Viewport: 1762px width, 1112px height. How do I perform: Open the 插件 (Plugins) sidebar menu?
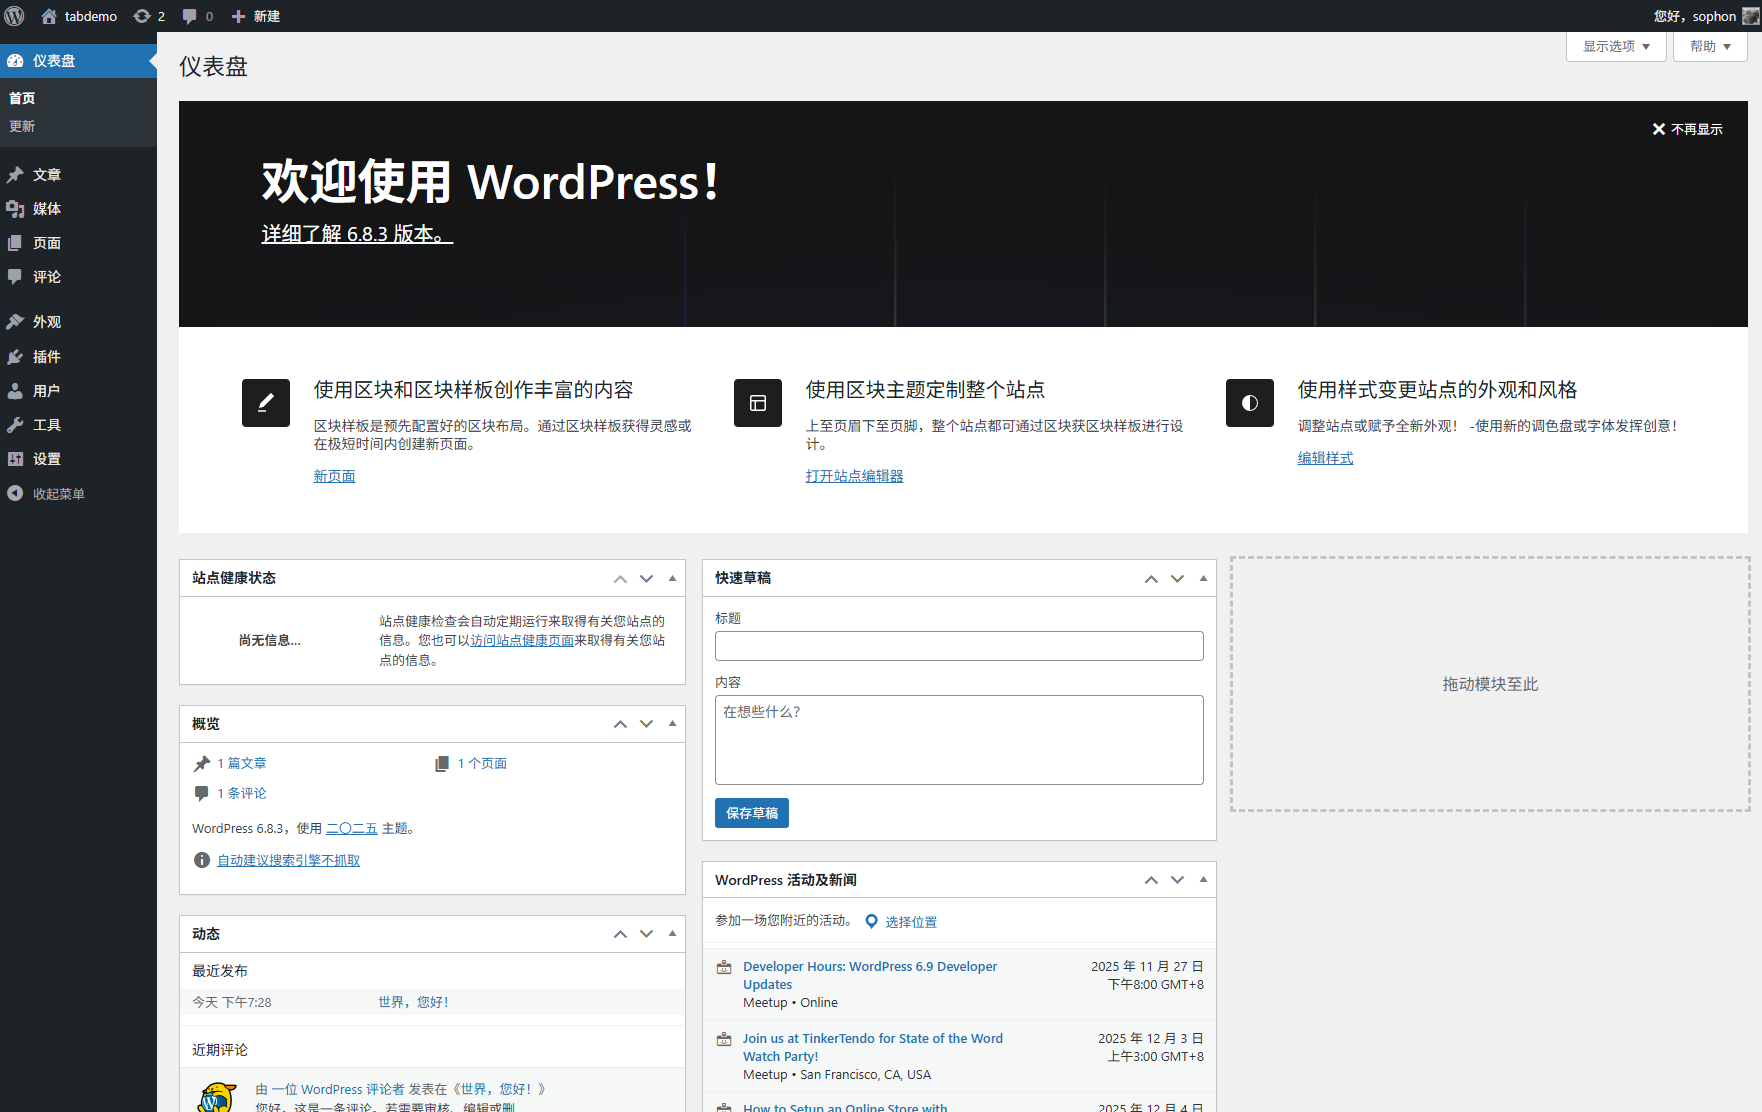point(47,357)
